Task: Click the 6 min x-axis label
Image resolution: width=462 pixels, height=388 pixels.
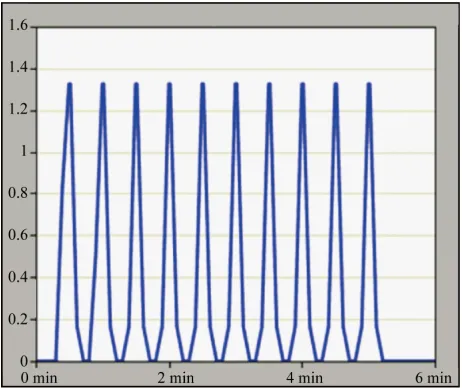Action: pyautogui.click(x=433, y=378)
